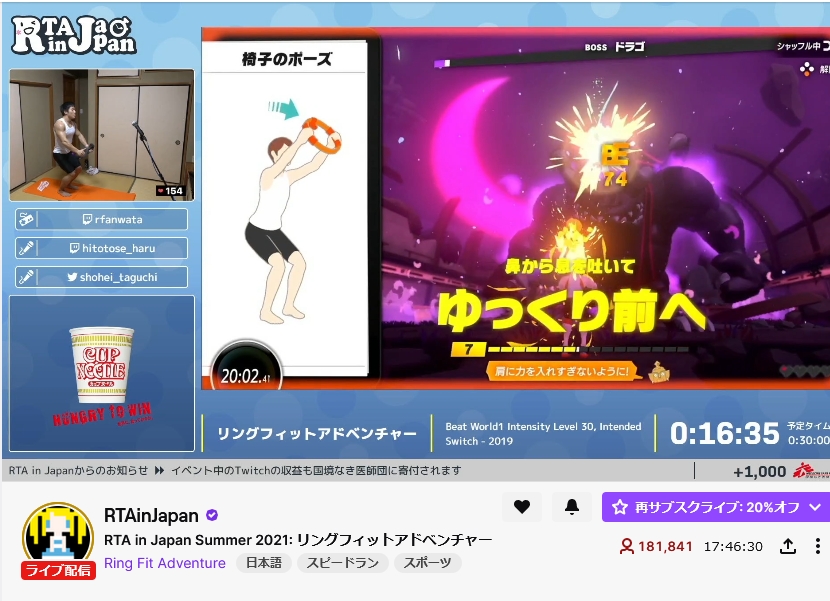Select the 日本語 tag

(264, 563)
